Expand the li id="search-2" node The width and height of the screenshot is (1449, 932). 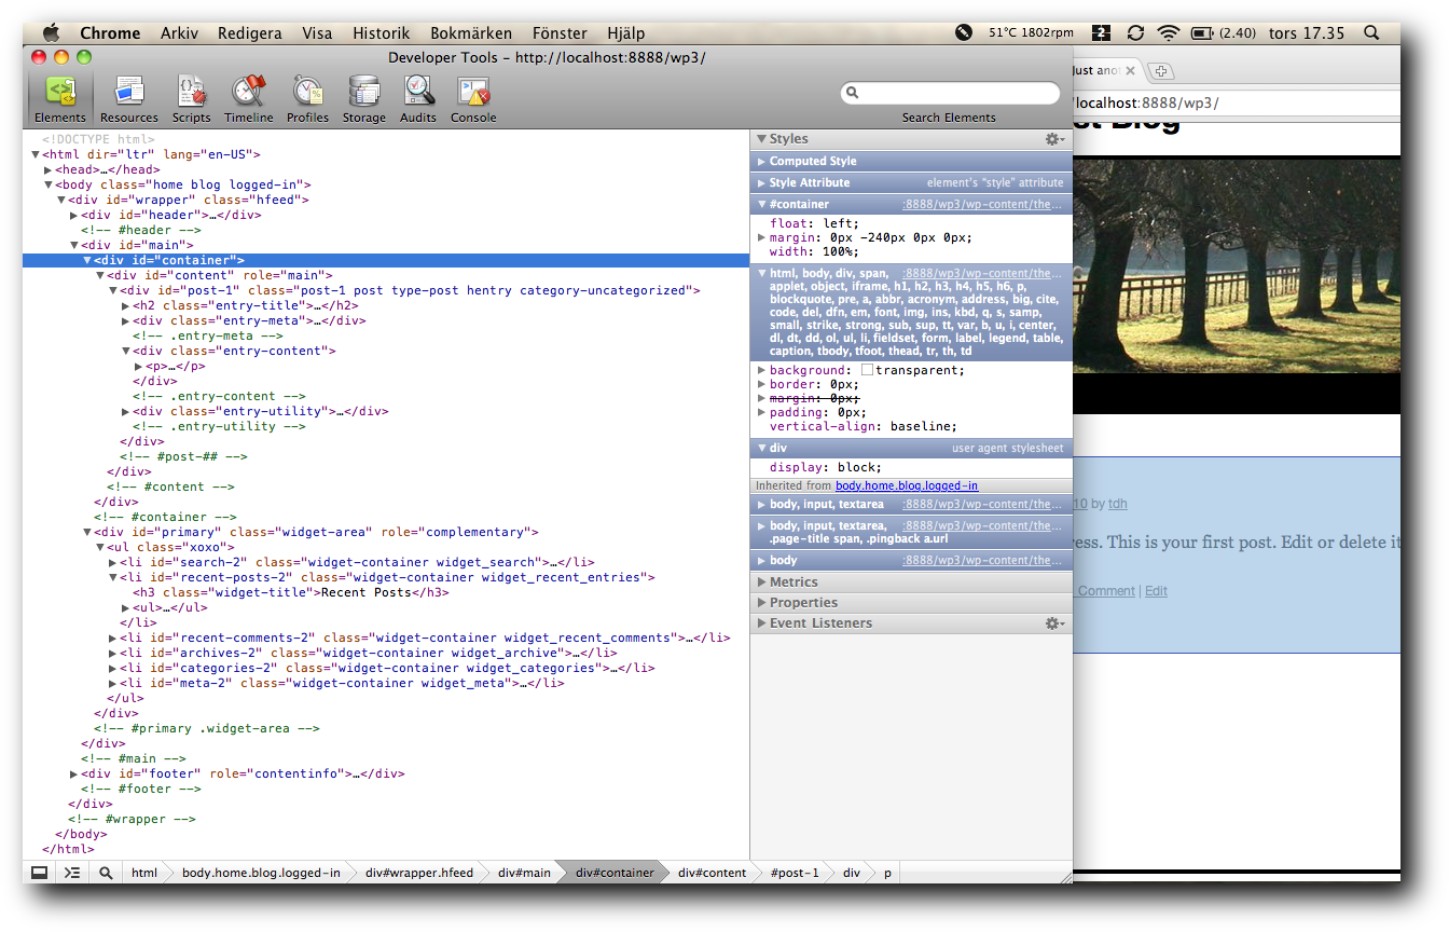click(113, 563)
